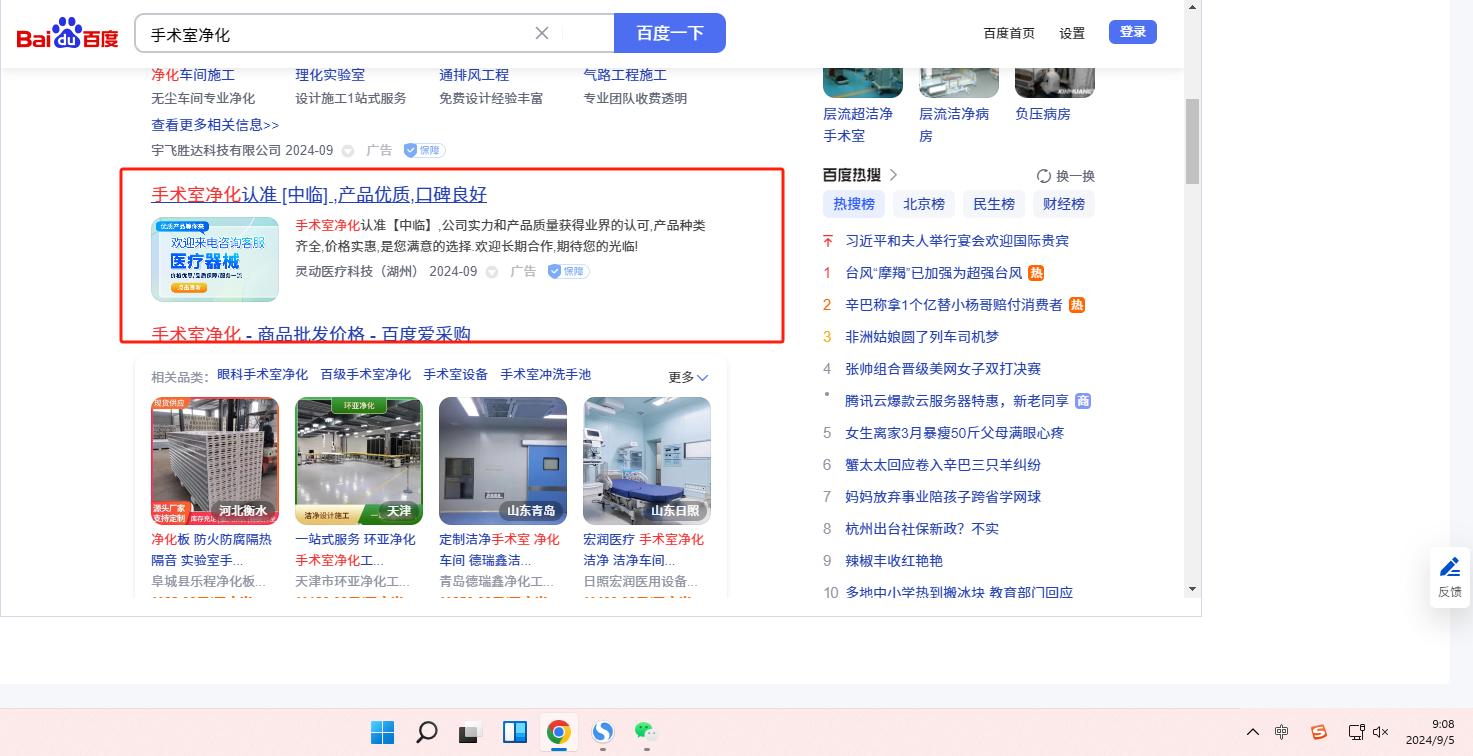
Task: Click Sogou input tray icon
Action: [1319, 732]
